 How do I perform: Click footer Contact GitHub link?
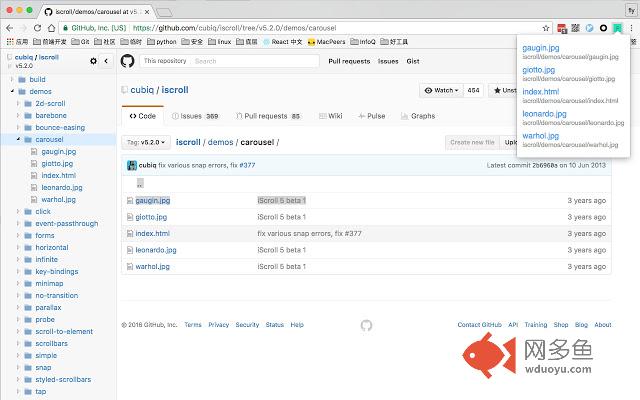tap(479, 325)
